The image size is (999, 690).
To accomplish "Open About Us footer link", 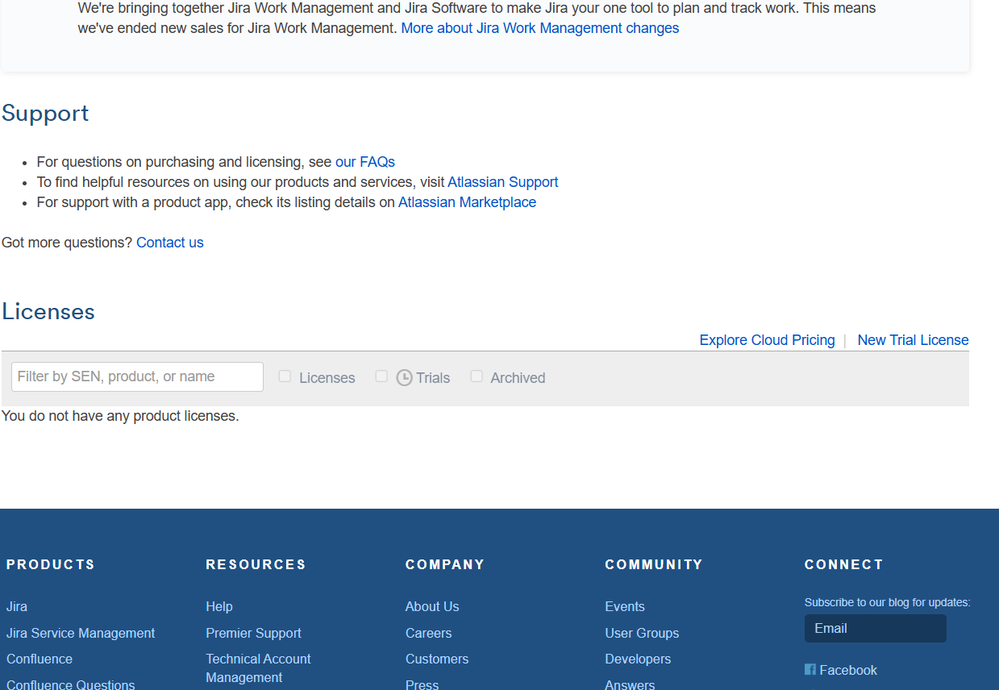I will [432, 607].
